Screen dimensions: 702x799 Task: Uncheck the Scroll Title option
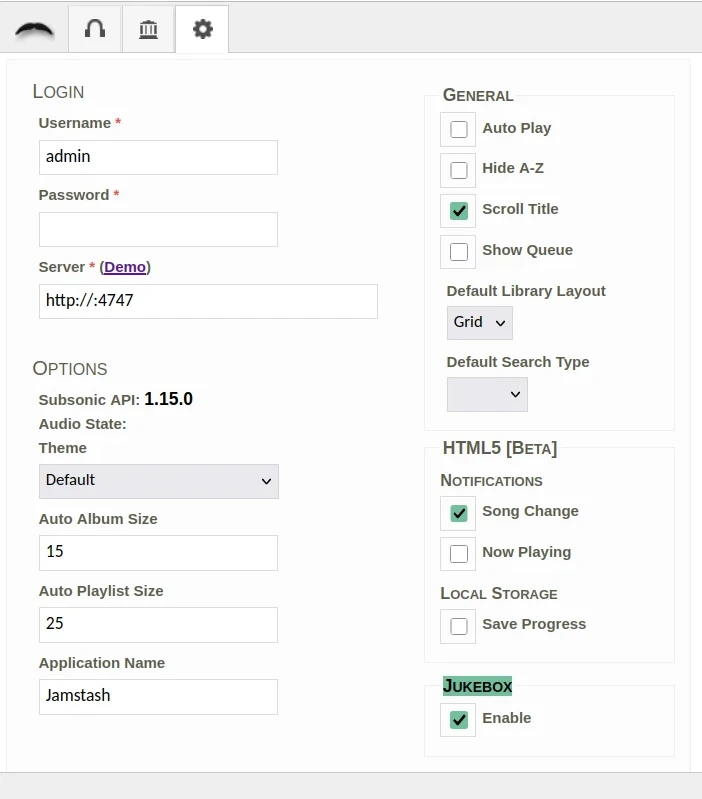tap(459, 211)
